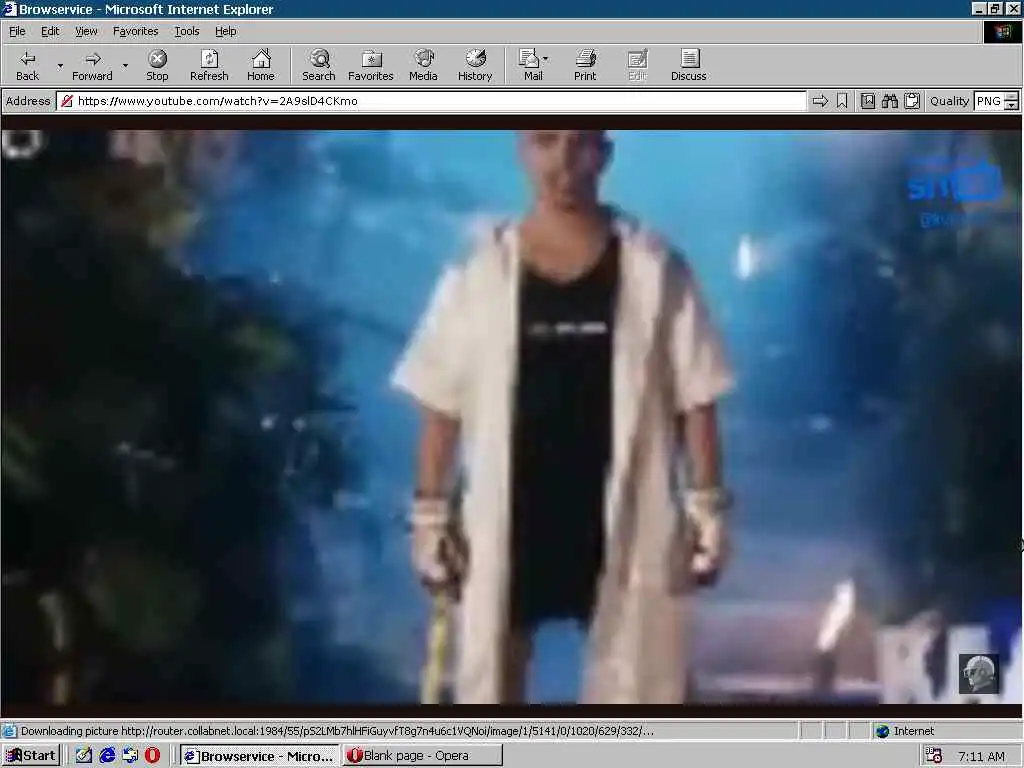Show the History pane
Screen dimensions: 1024x768
(x=475, y=65)
